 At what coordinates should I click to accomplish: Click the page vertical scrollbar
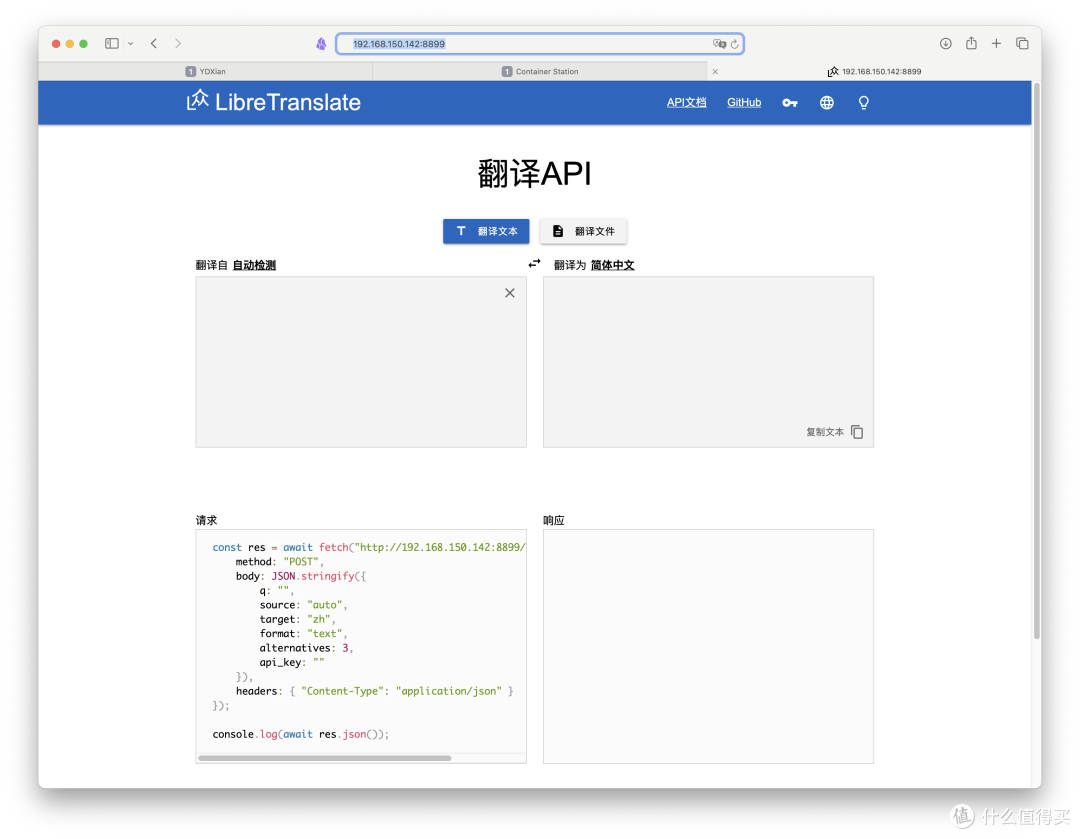[x=1036, y=362]
